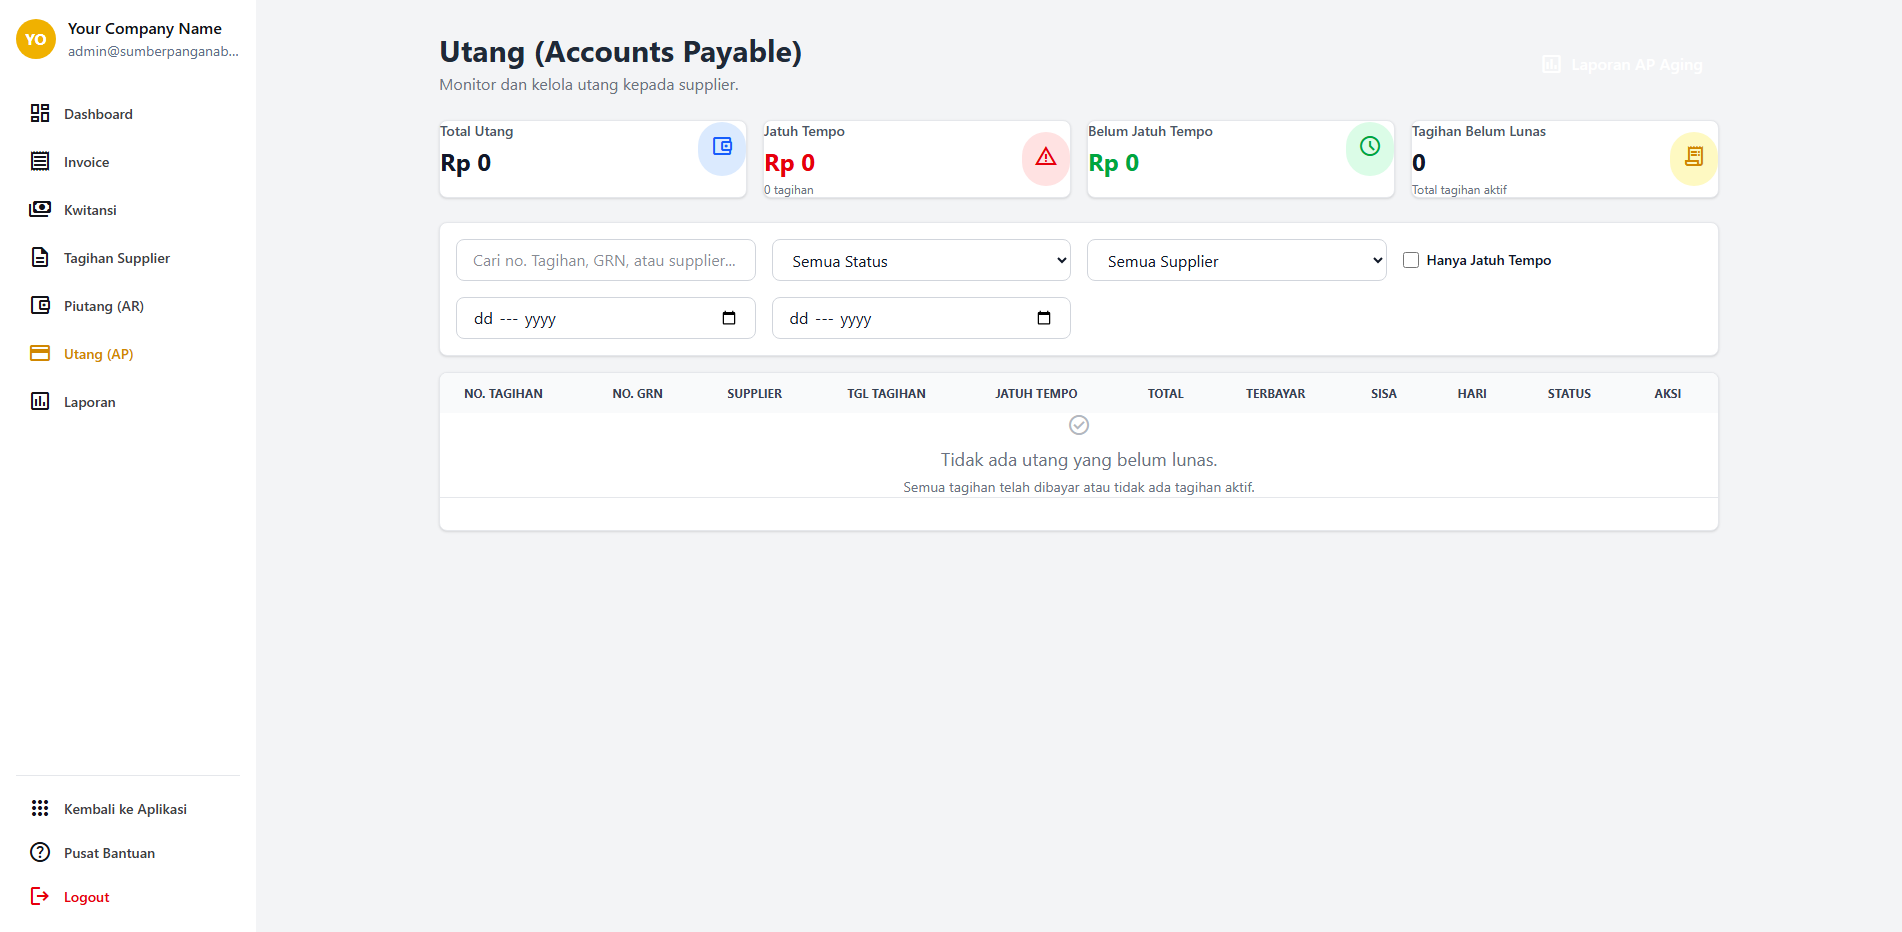Open the first date picker calendar
The height and width of the screenshot is (932, 1902).
729,318
